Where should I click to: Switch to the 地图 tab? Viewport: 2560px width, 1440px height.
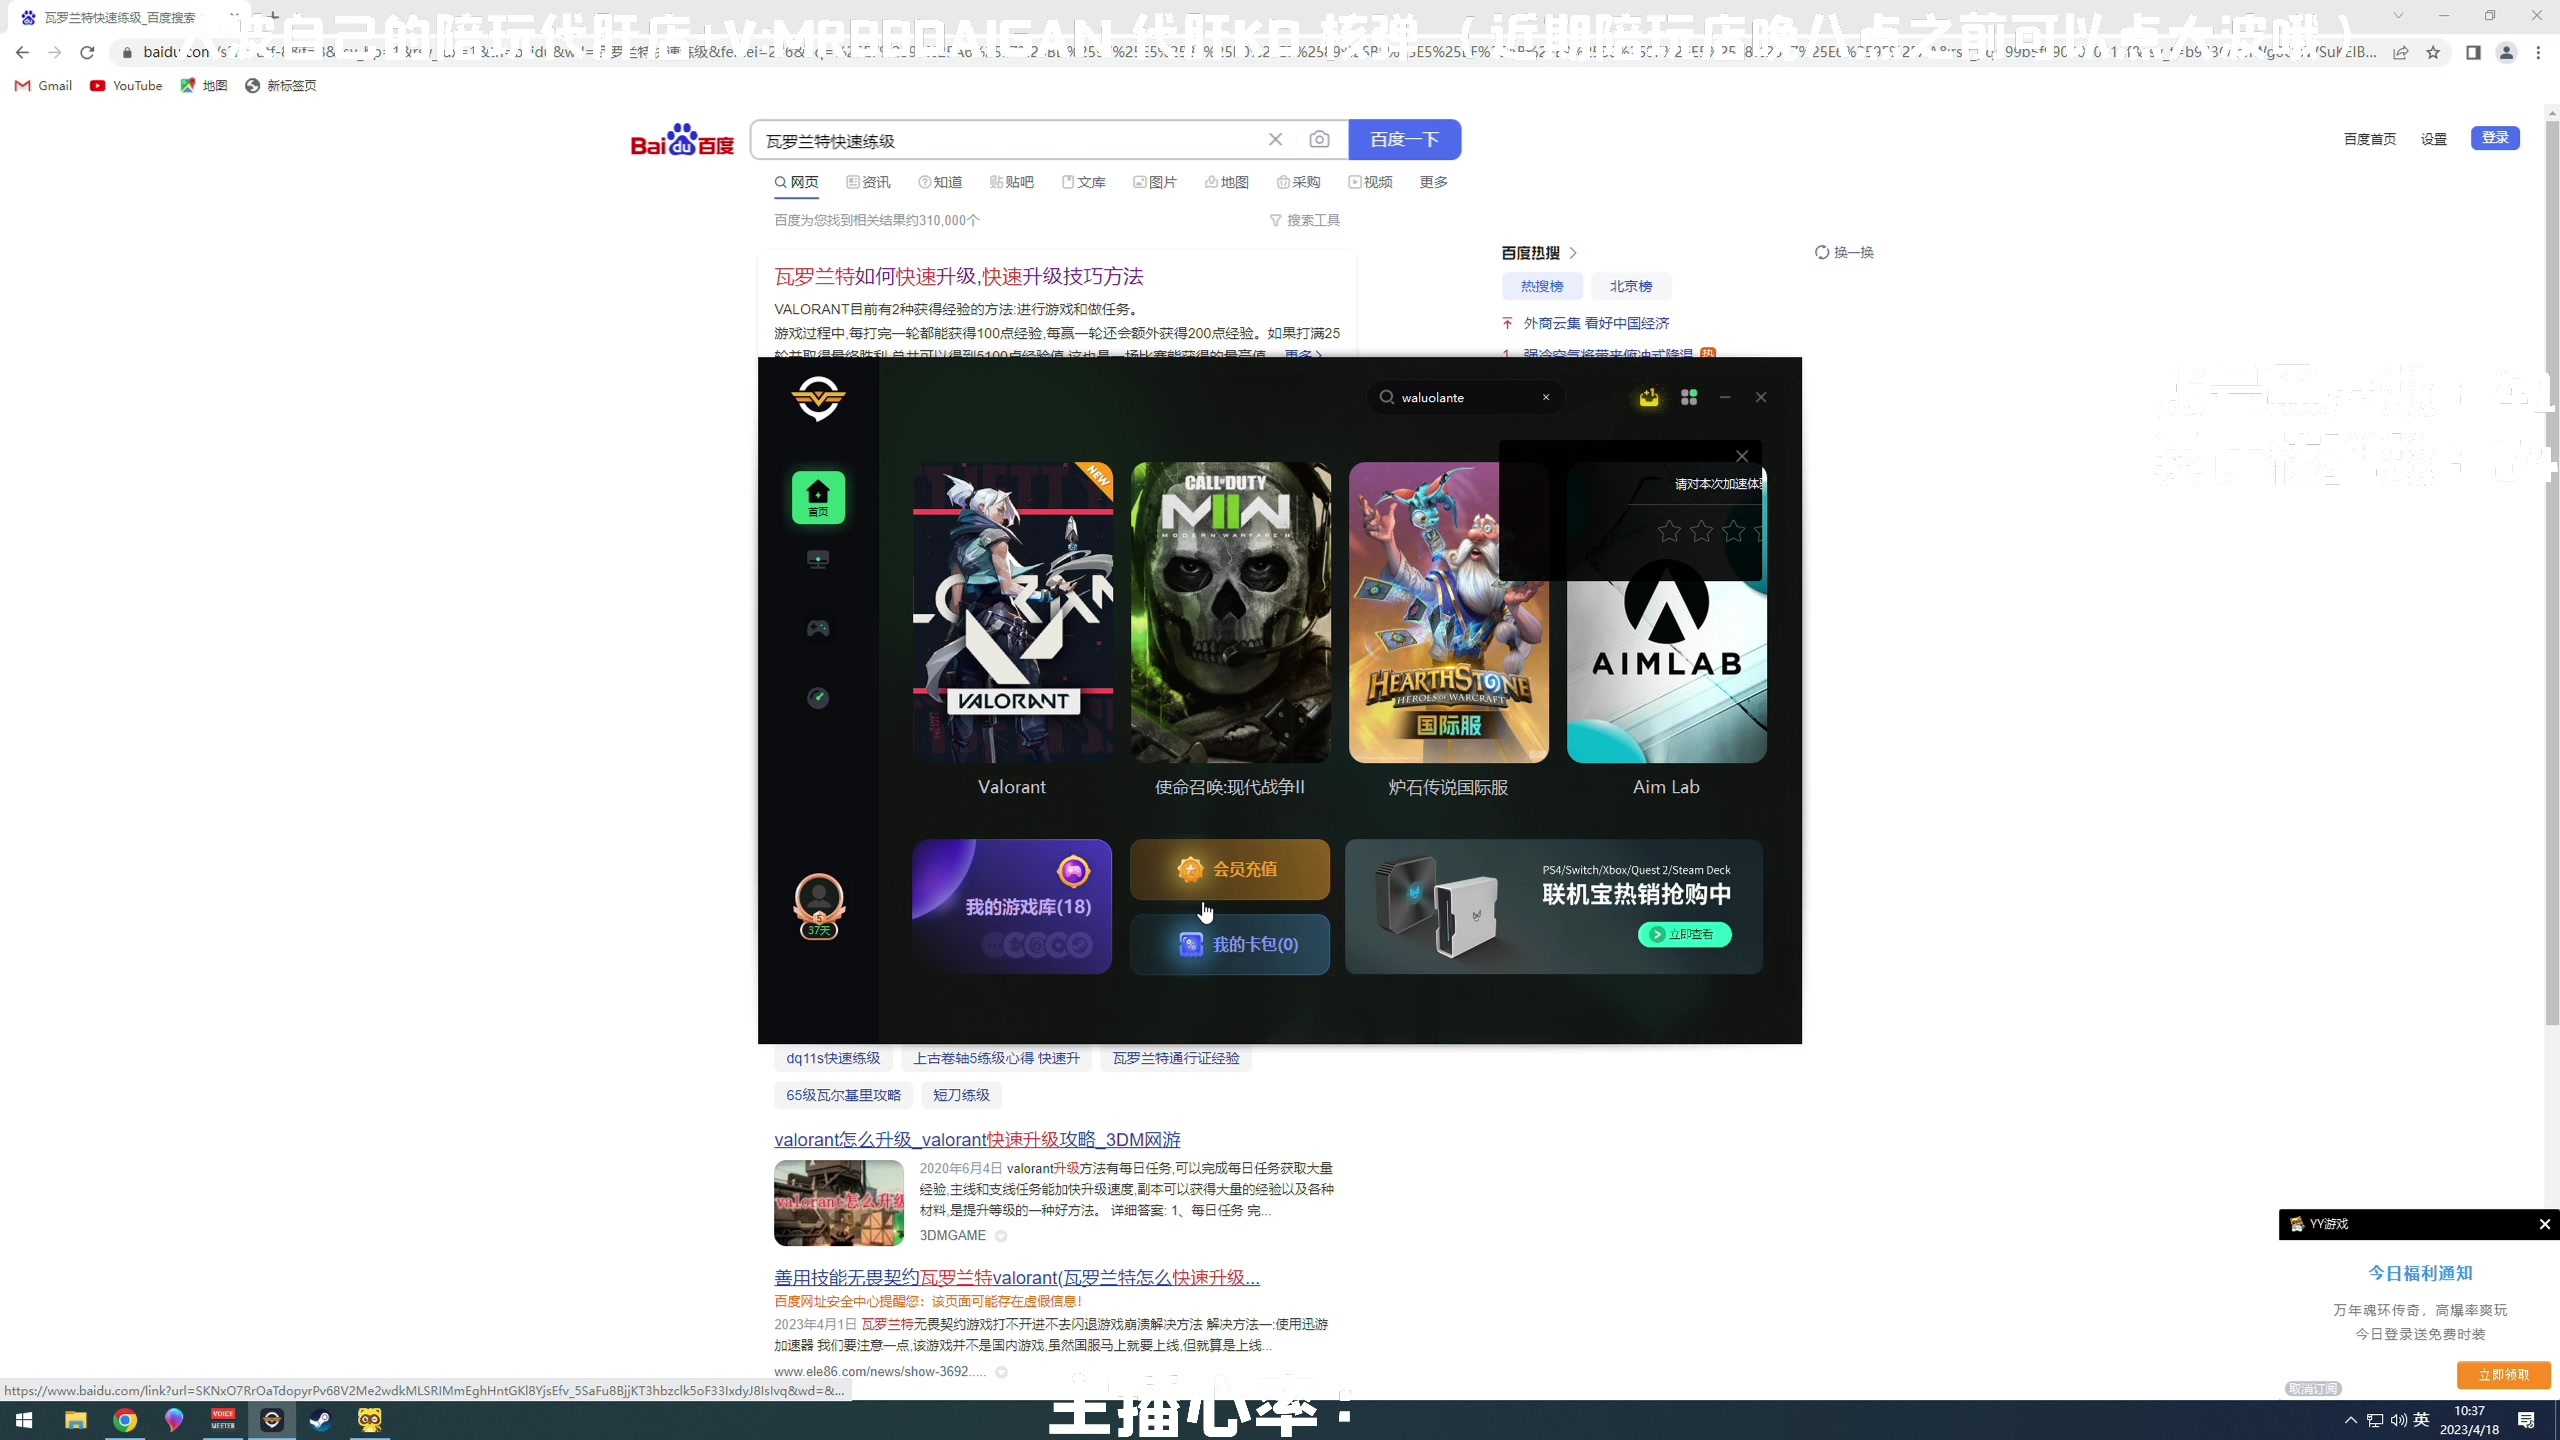1227,182
